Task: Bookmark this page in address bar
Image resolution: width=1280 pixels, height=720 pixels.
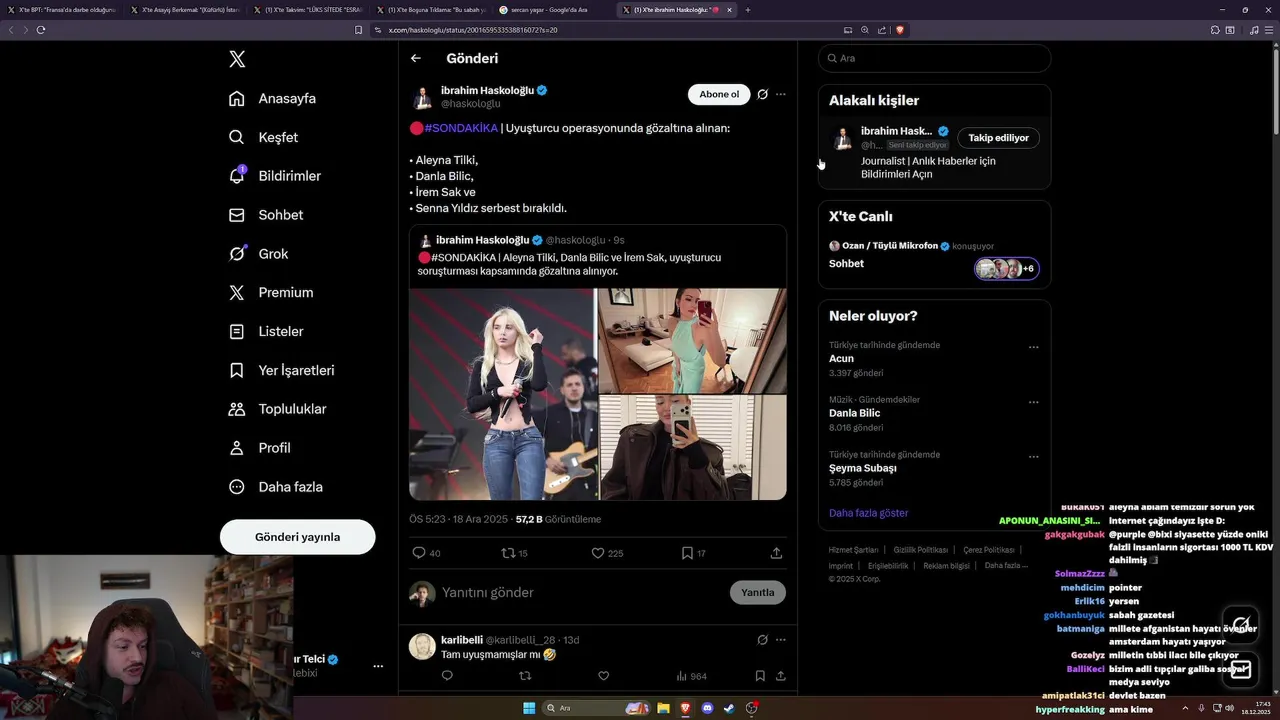Action: pyautogui.click(x=359, y=30)
